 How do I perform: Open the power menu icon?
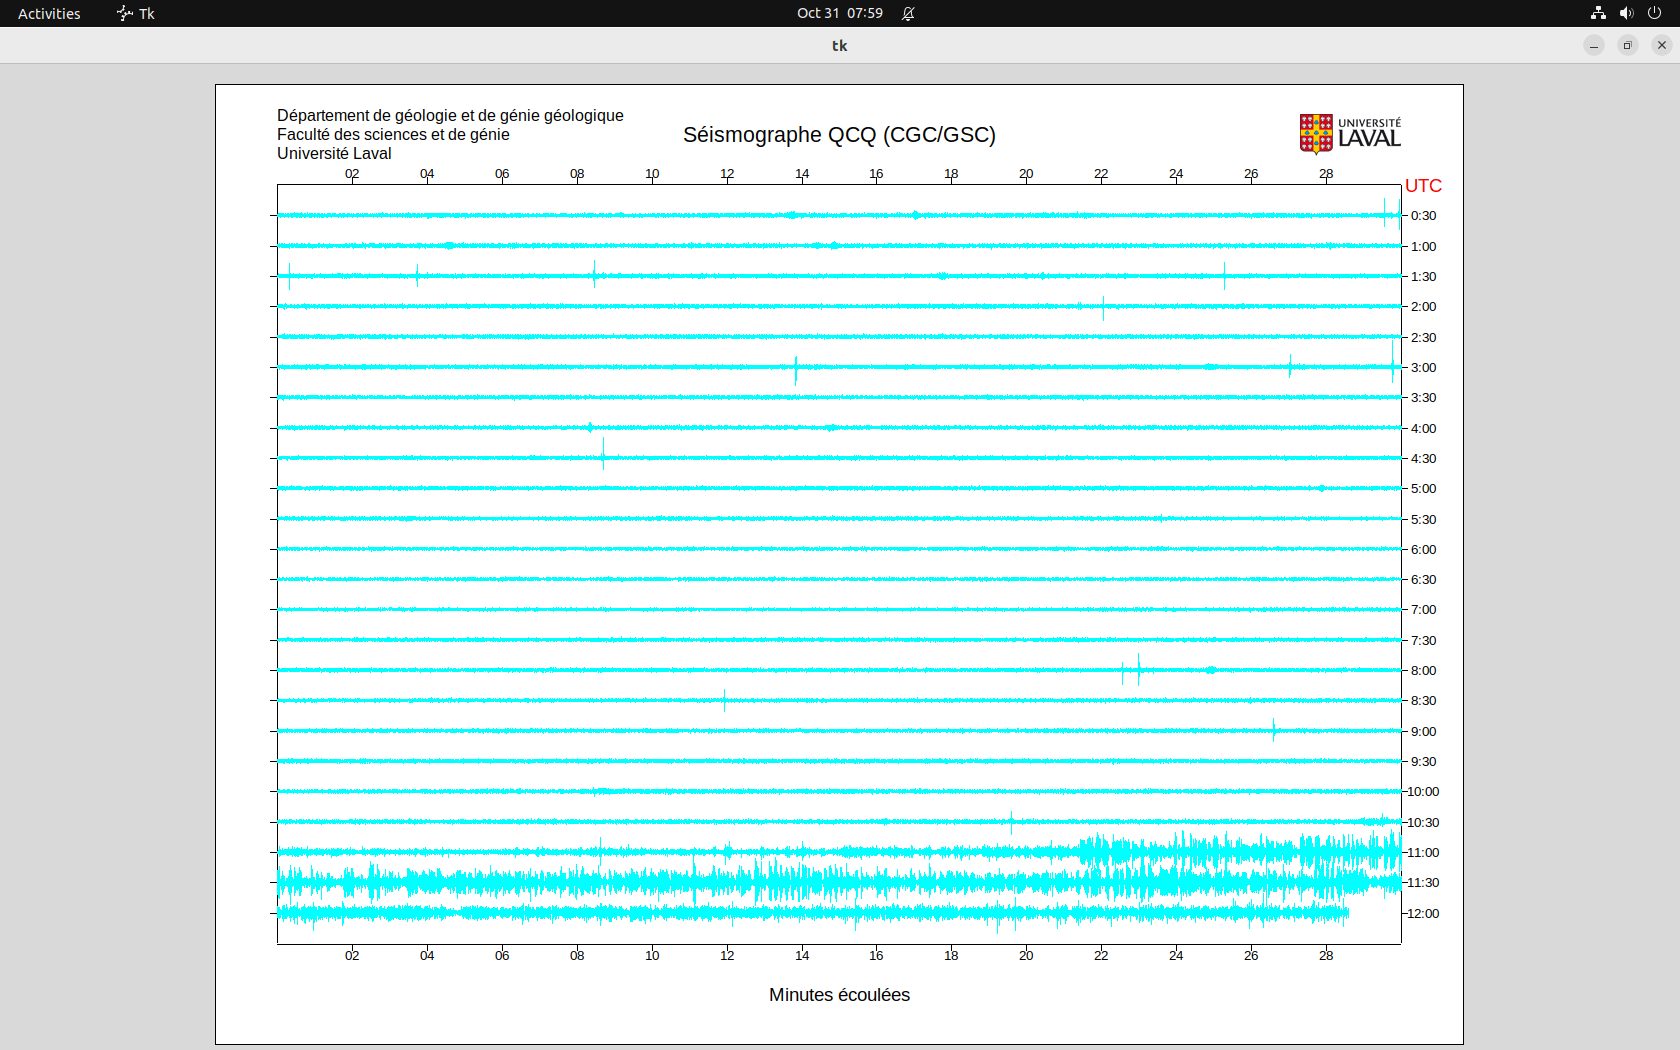click(1654, 13)
